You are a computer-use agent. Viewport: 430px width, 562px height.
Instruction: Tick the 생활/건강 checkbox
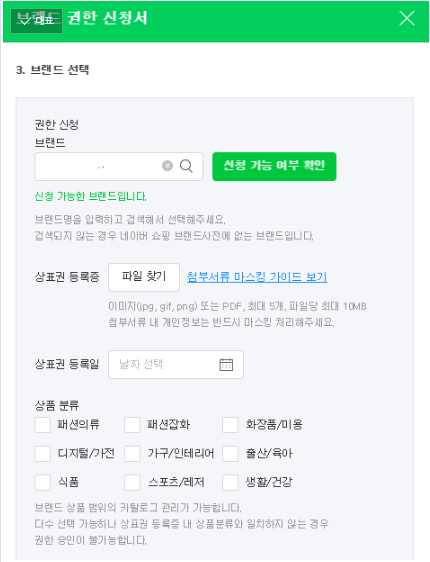tap(230, 482)
